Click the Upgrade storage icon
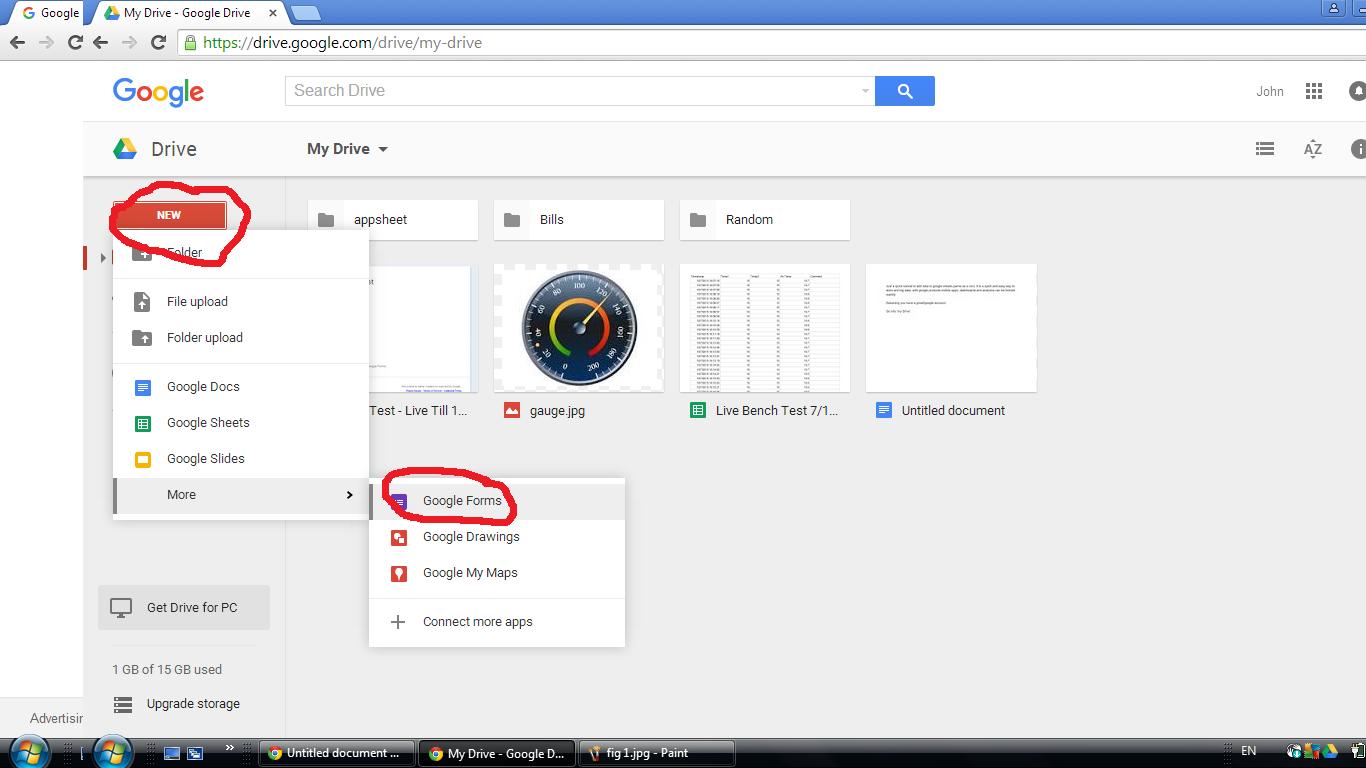 123,704
